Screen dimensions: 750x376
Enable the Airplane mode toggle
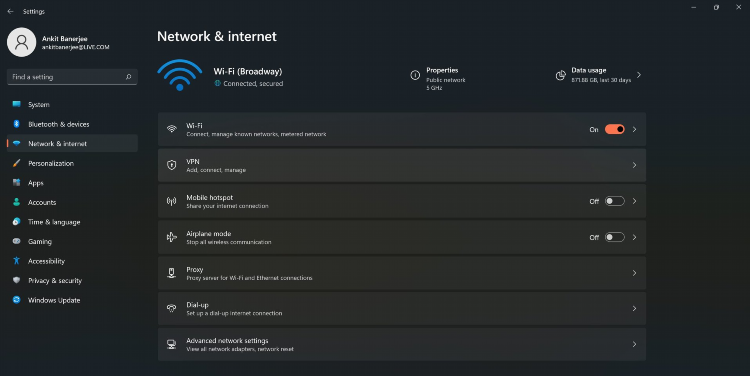click(615, 237)
